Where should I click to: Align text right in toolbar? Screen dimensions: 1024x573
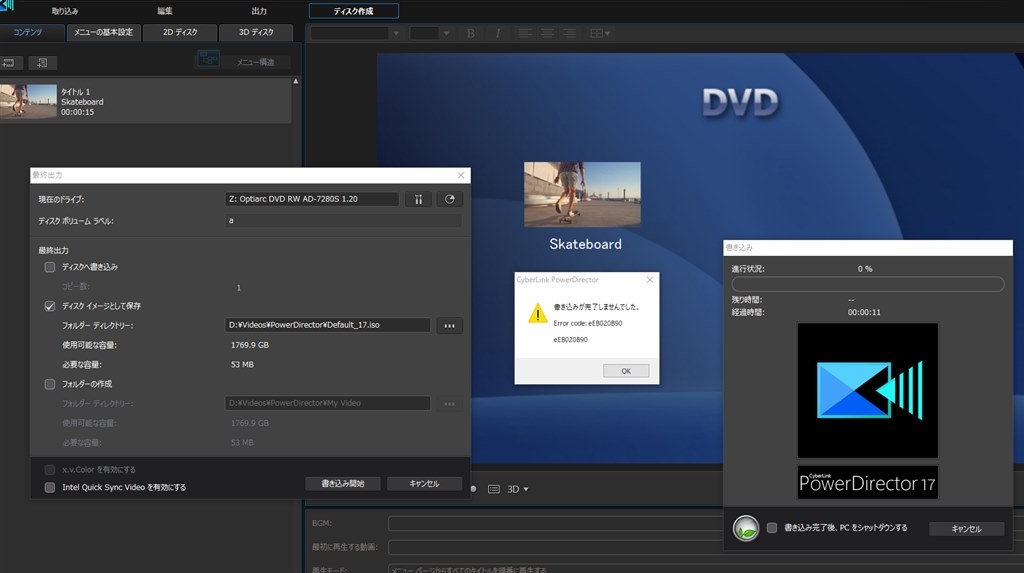(569, 33)
